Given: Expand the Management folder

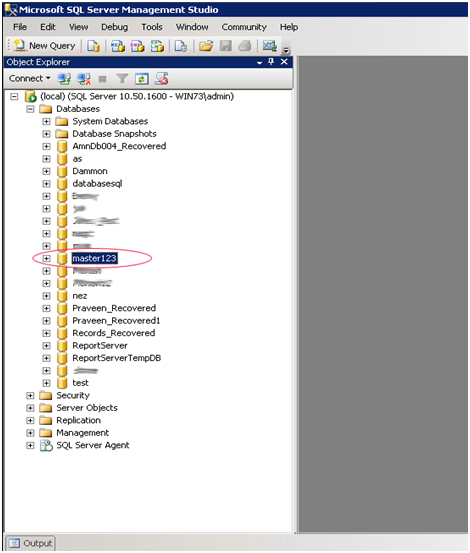Looking at the screenshot, I should [x=30, y=433].
